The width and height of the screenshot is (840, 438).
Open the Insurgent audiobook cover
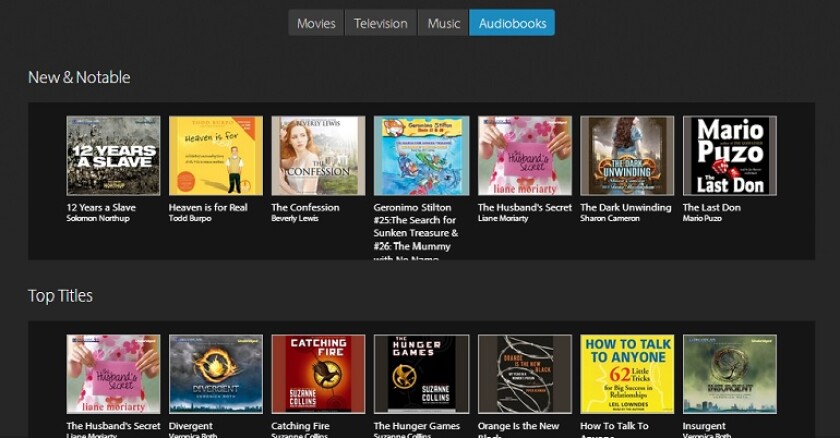point(729,374)
